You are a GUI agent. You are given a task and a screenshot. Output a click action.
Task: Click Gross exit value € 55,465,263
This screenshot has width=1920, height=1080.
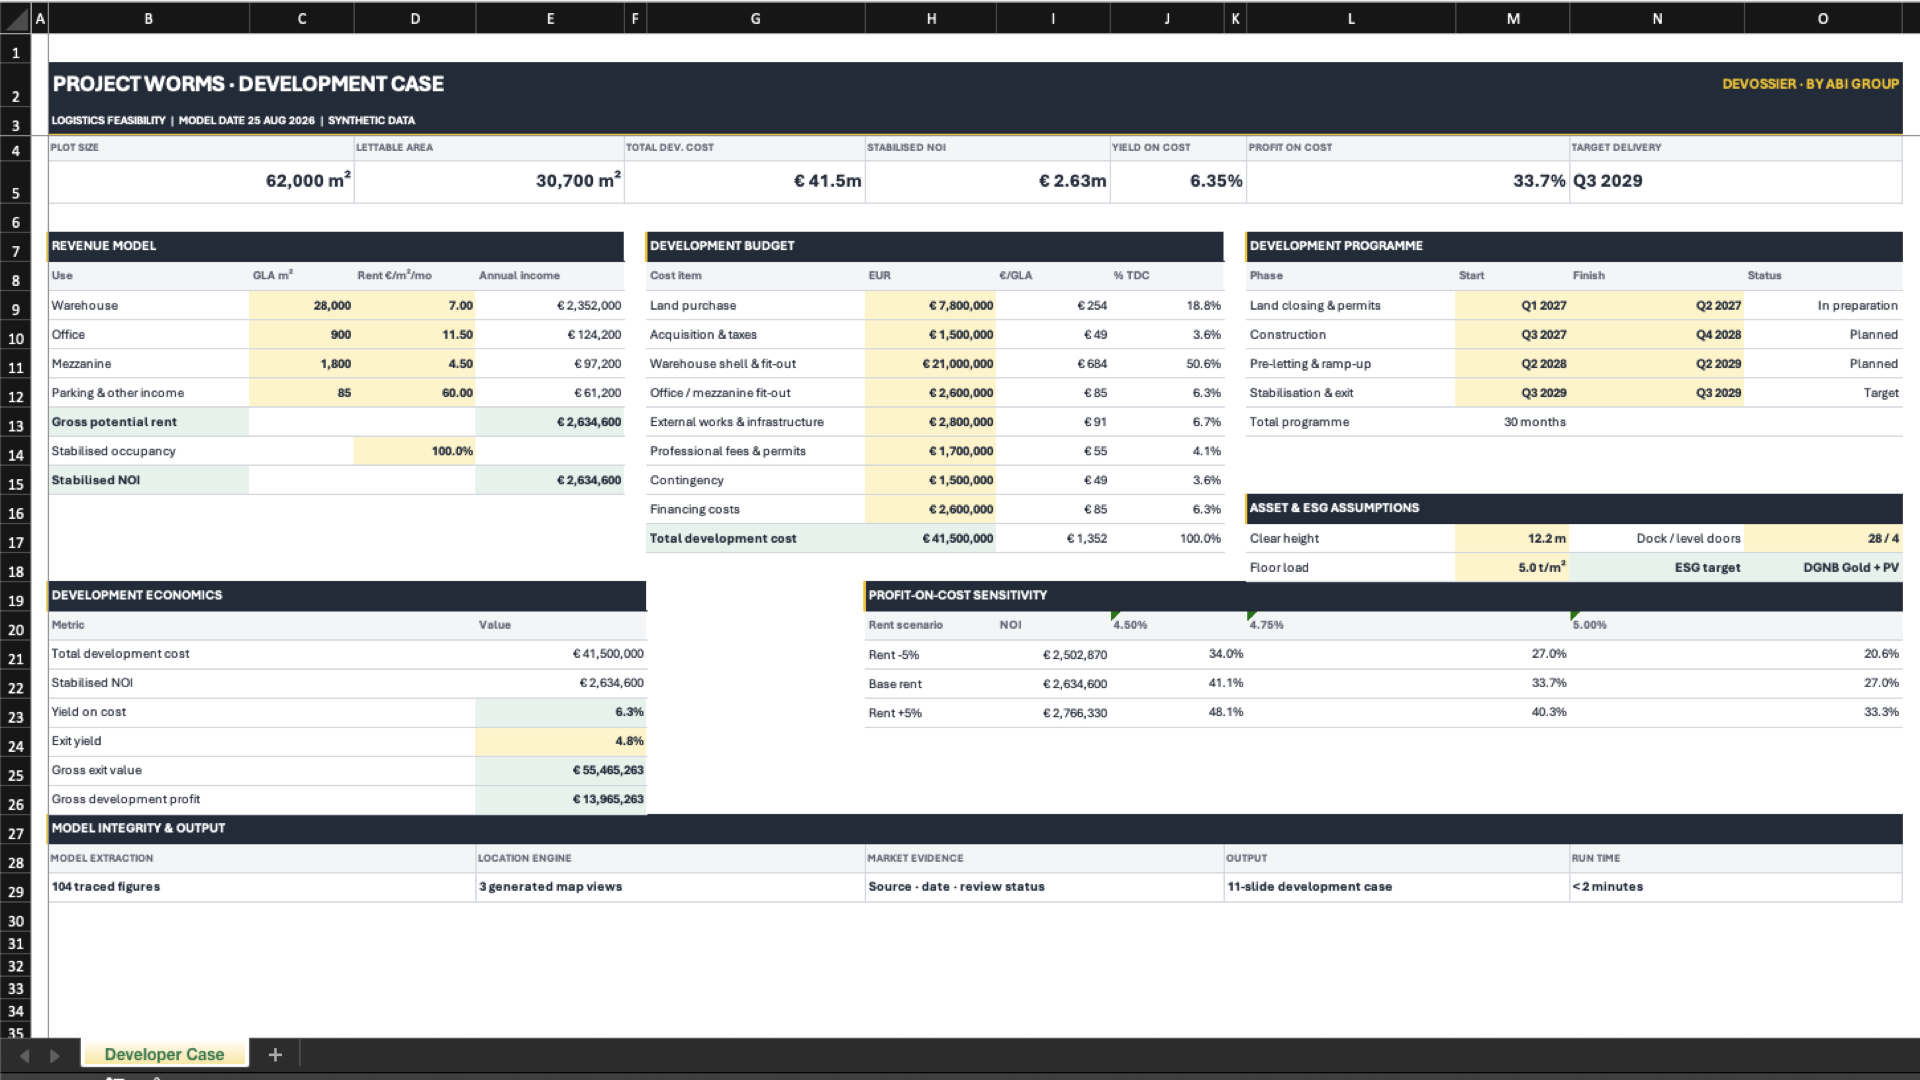click(561, 770)
